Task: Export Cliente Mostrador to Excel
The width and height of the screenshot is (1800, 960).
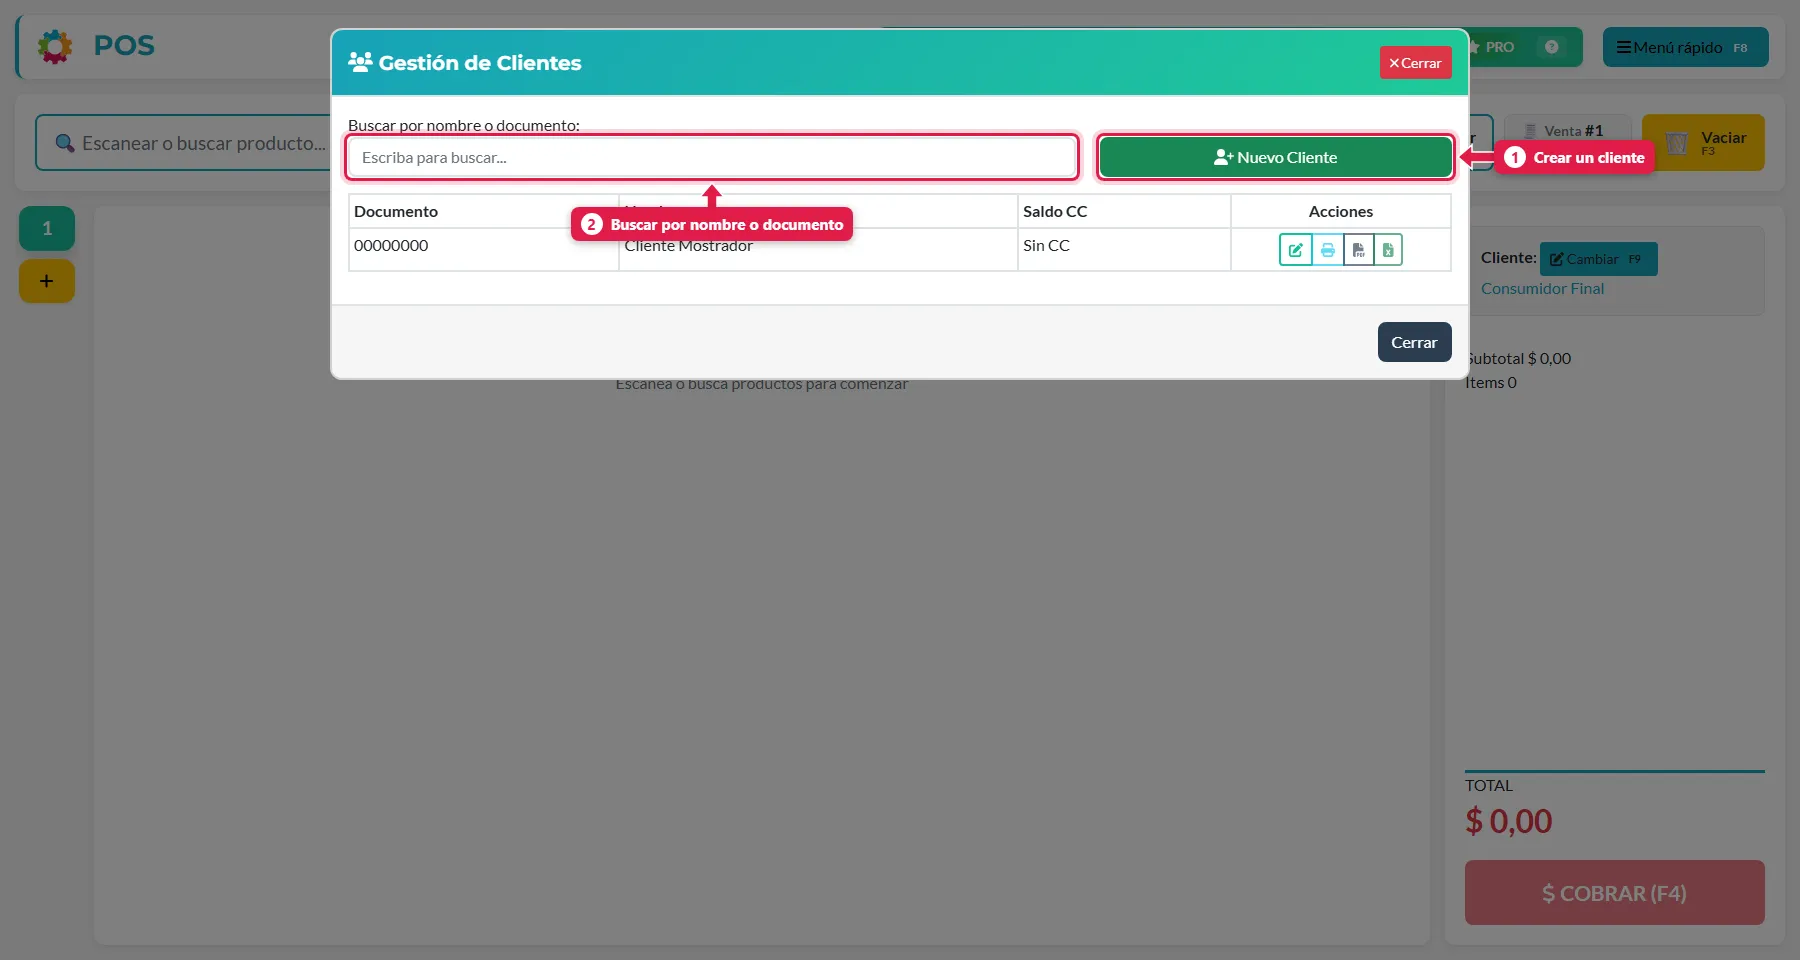Action: [1388, 250]
